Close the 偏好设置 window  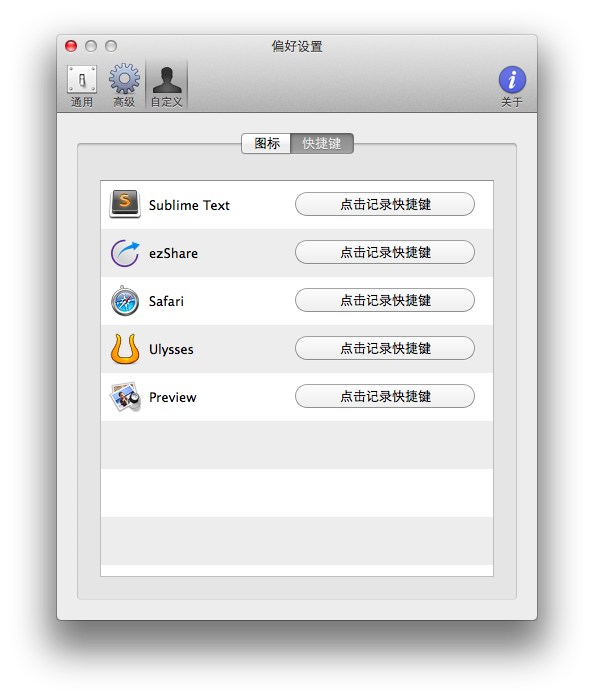point(71,46)
